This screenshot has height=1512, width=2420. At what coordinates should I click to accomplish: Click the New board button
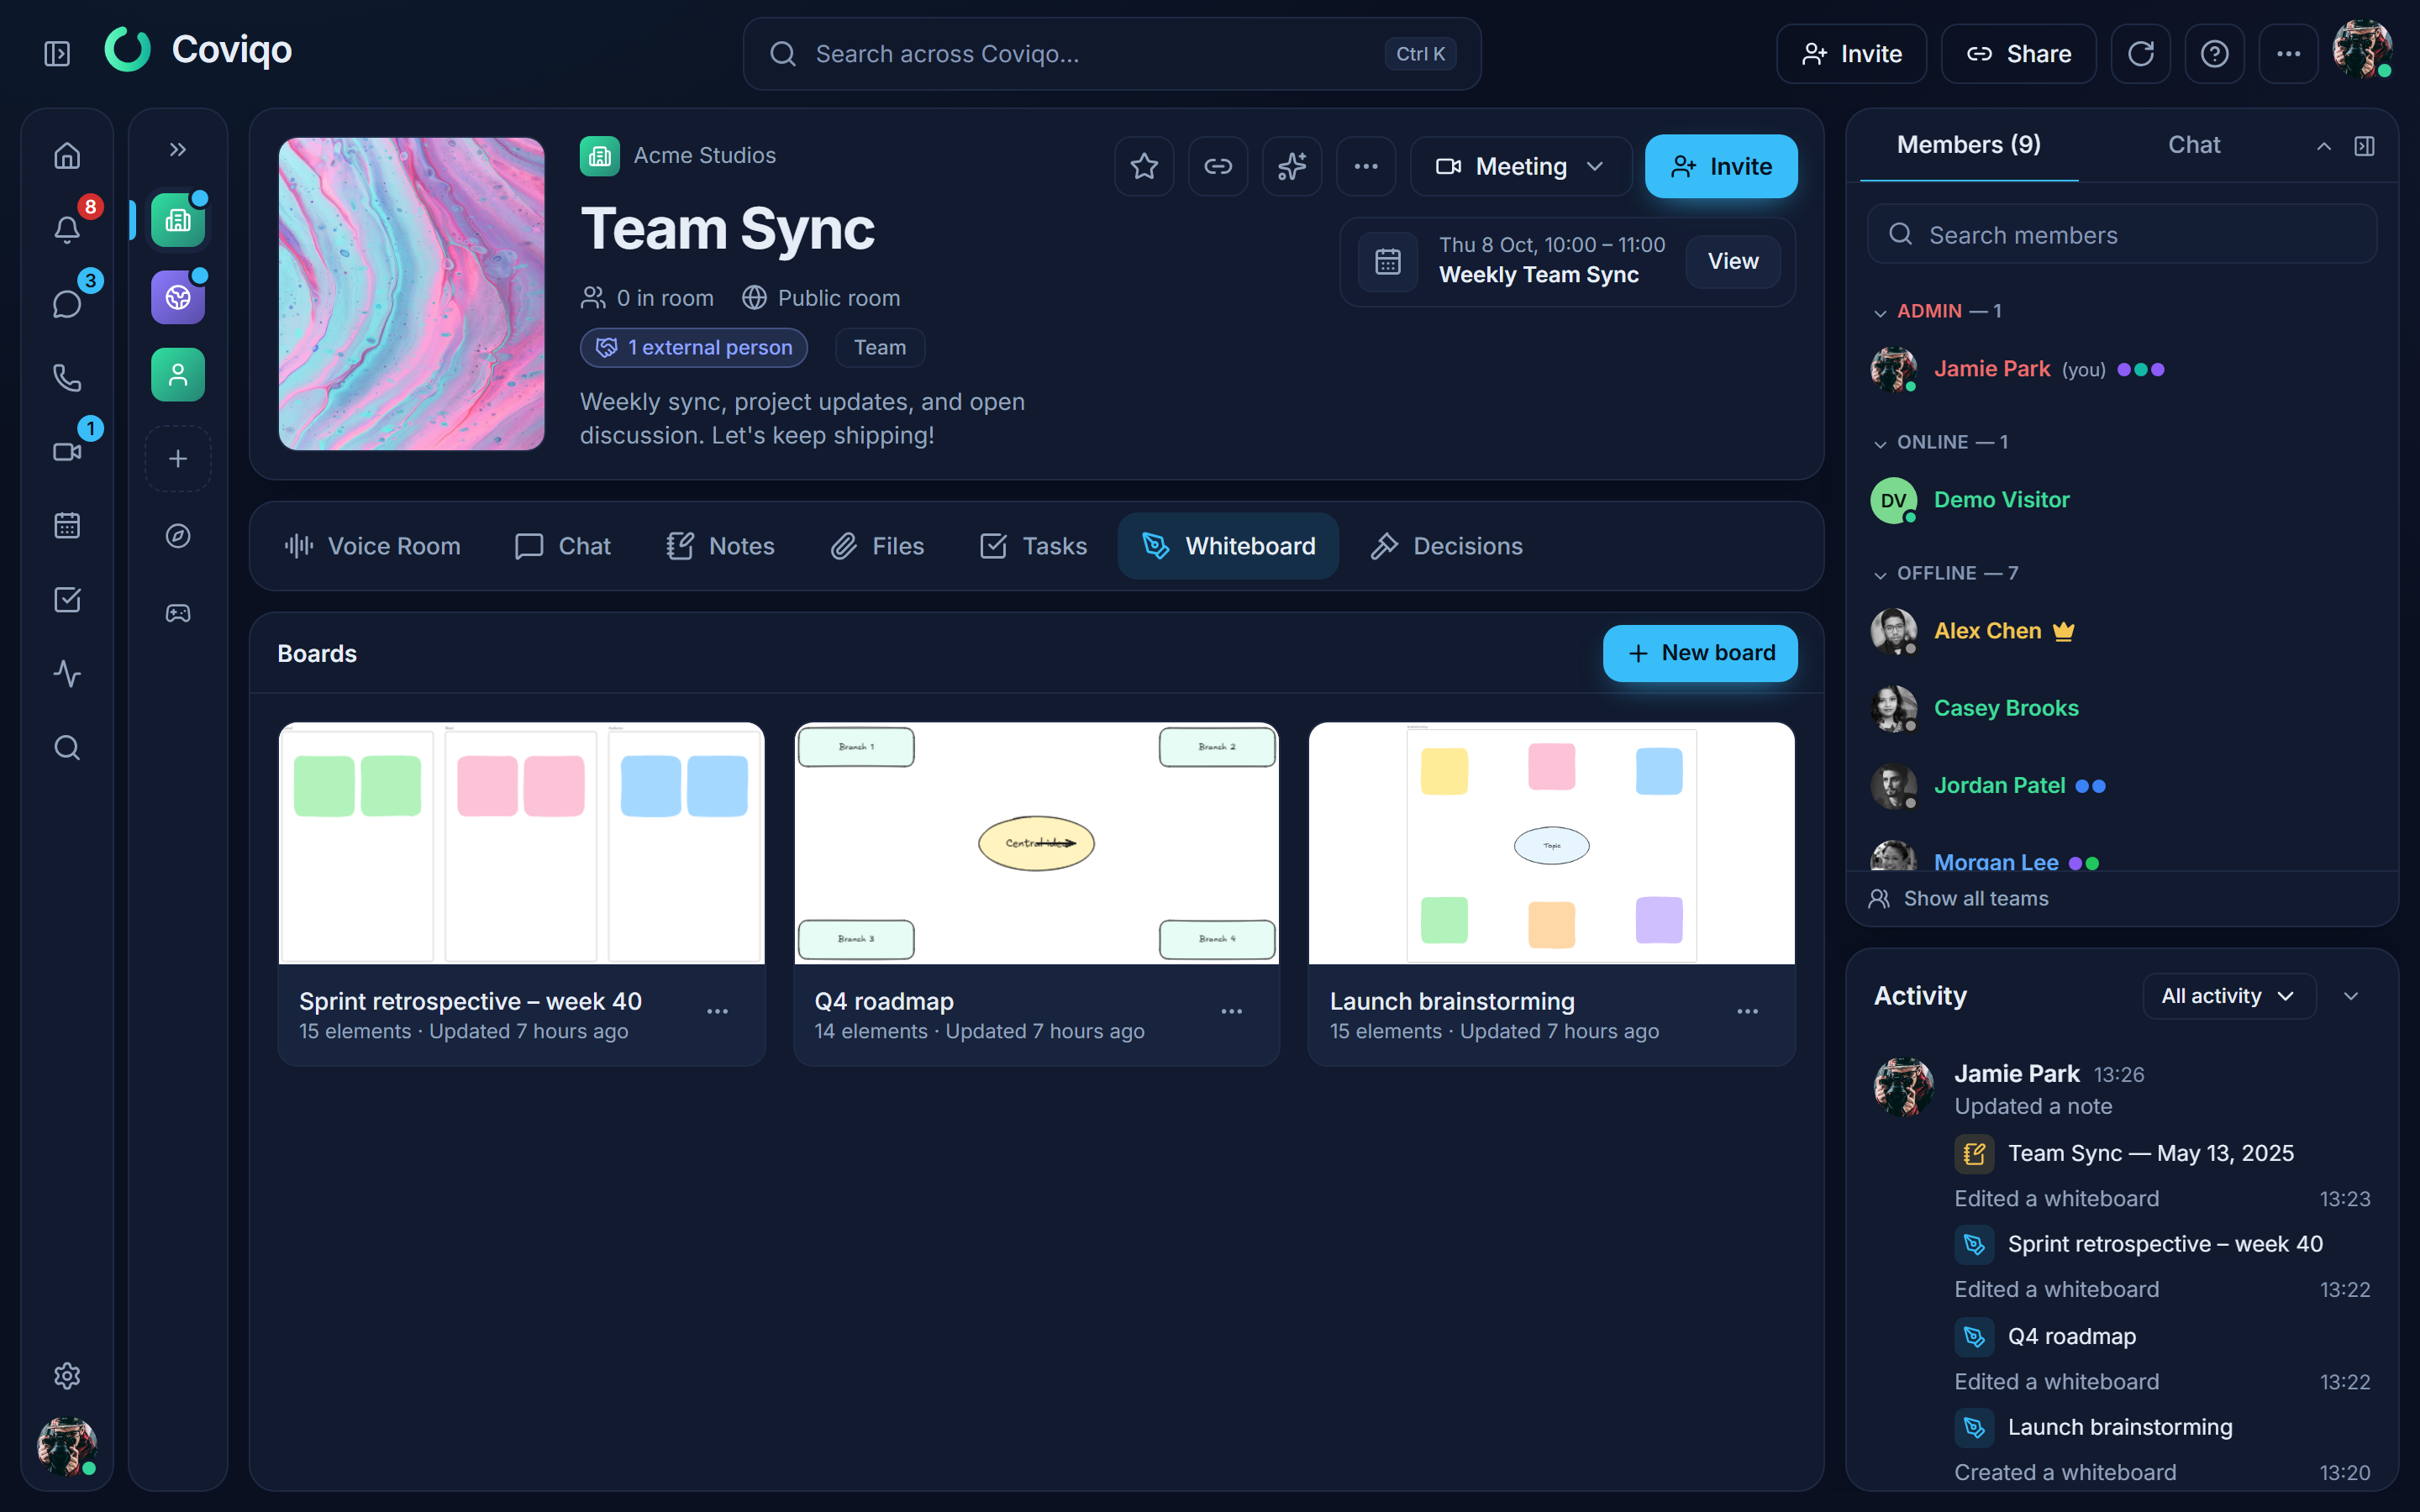point(1700,653)
